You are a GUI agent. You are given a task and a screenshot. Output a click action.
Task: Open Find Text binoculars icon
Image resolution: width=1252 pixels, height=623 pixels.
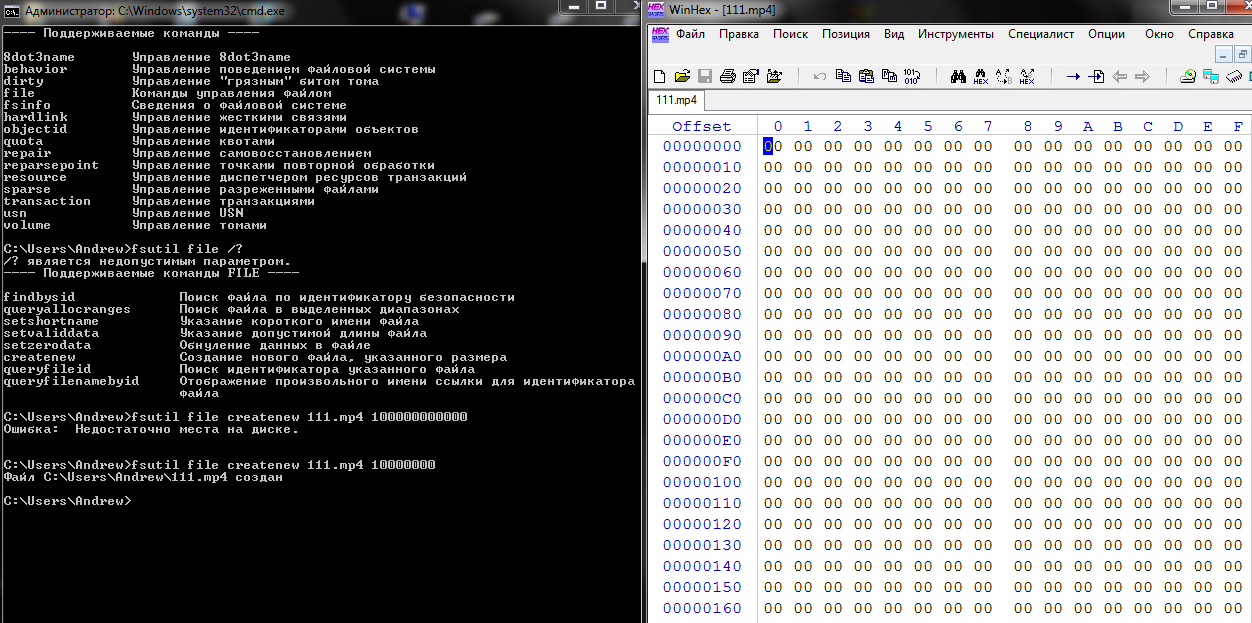pos(958,76)
